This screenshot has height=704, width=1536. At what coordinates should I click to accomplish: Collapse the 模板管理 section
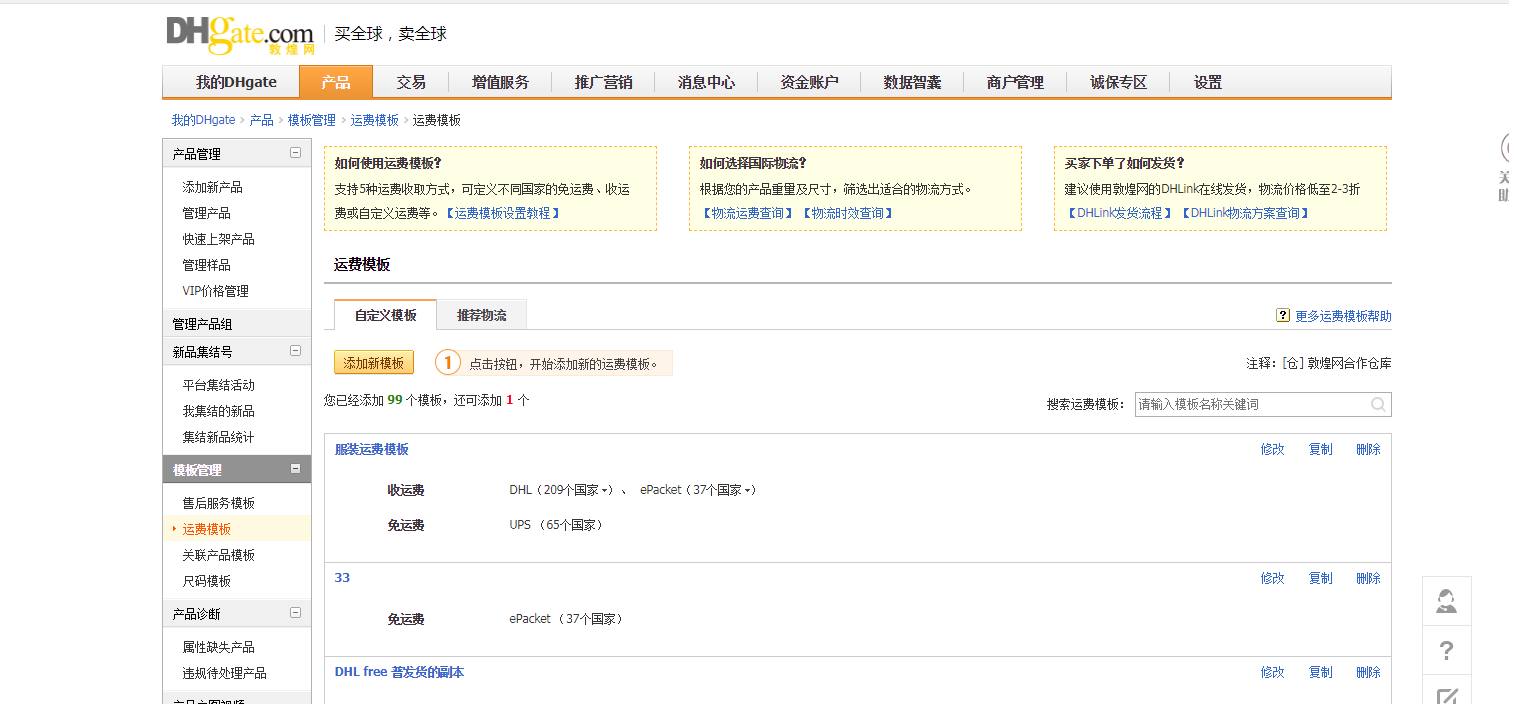pos(296,468)
